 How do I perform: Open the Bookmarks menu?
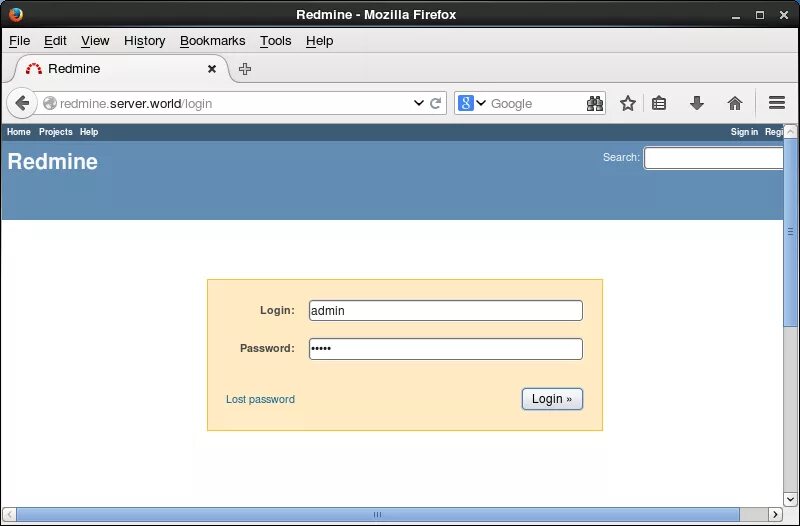click(213, 41)
